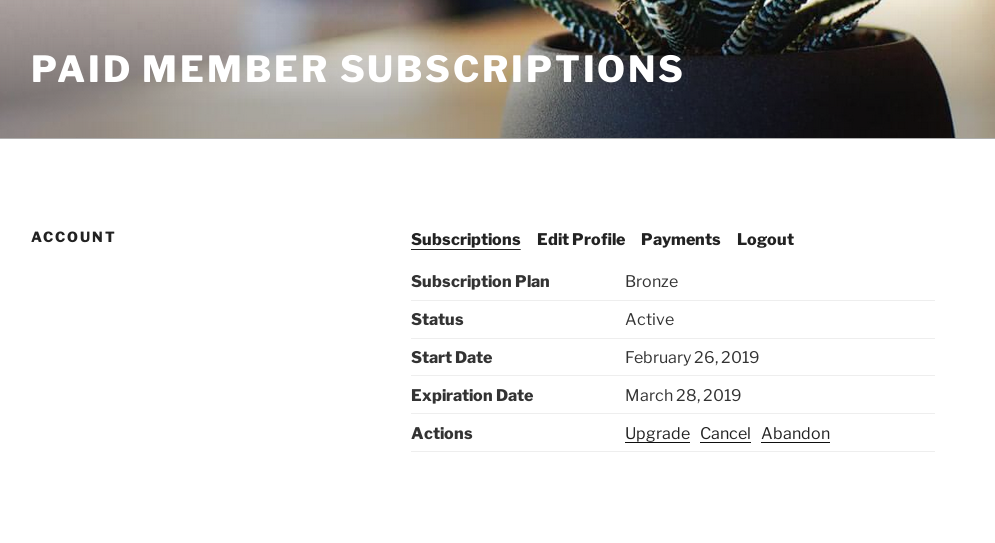Image resolution: width=995 pixels, height=543 pixels.
Task: Click the Subscription Plan row label
Action: (x=480, y=281)
